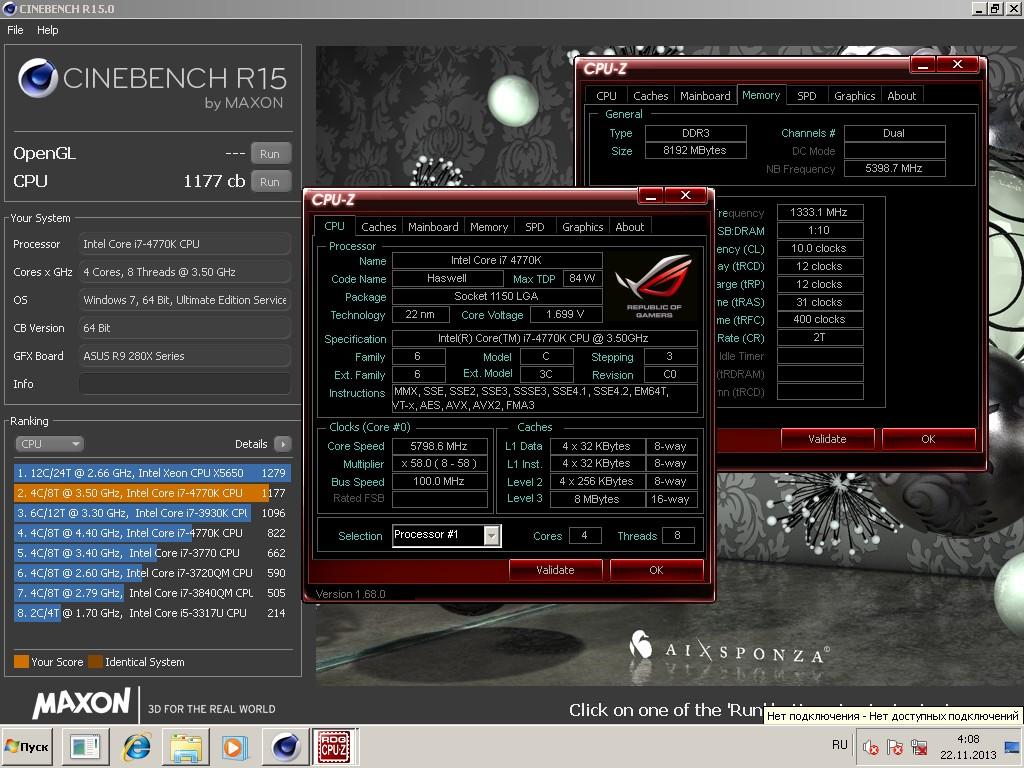Image resolution: width=1024 pixels, height=768 pixels.
Task: Expand ranking Details arrow button
Action: (x=283, y=444)
